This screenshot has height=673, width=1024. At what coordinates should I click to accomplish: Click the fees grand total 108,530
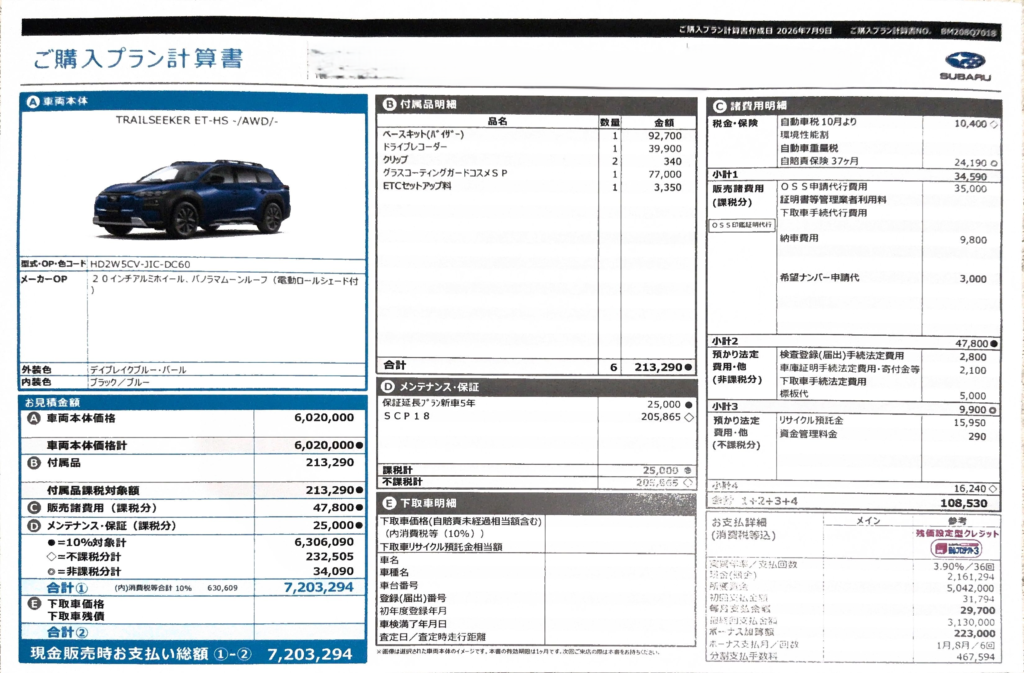click(x=964, y=503)
